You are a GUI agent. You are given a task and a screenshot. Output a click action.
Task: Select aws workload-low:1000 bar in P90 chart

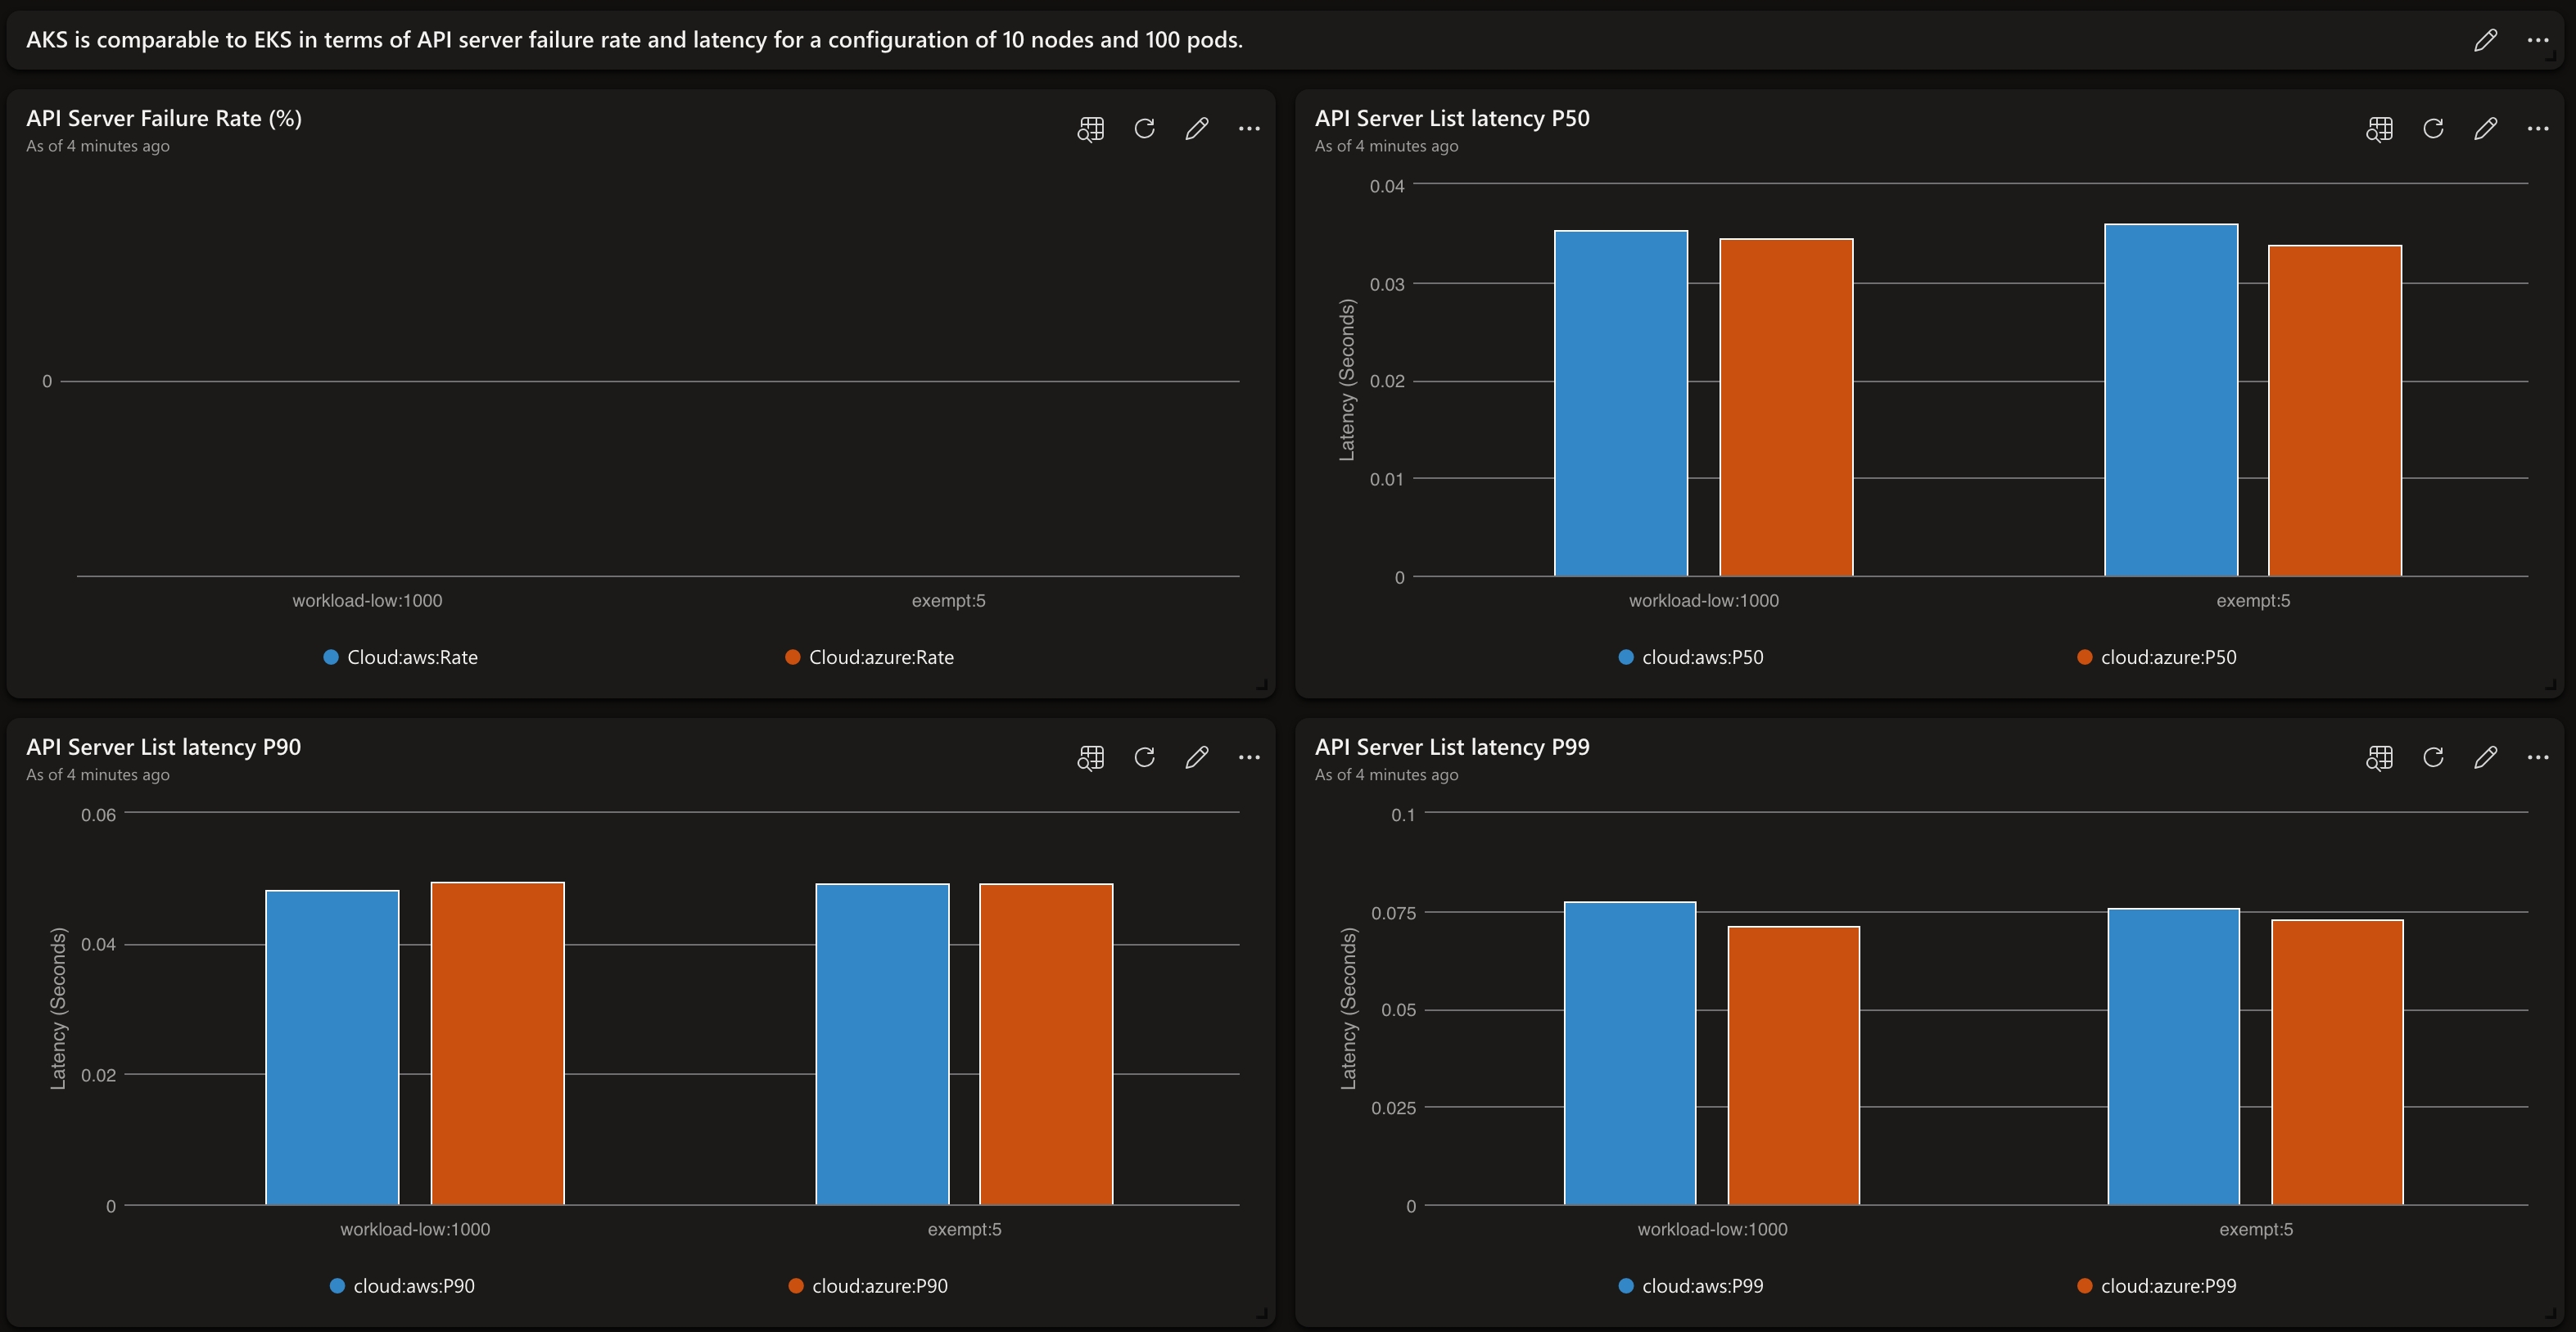pyautogui.click(x=332, y=1048)
